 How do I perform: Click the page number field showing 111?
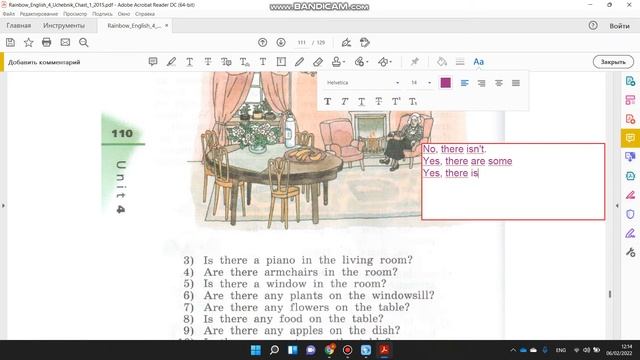[301, 42]
